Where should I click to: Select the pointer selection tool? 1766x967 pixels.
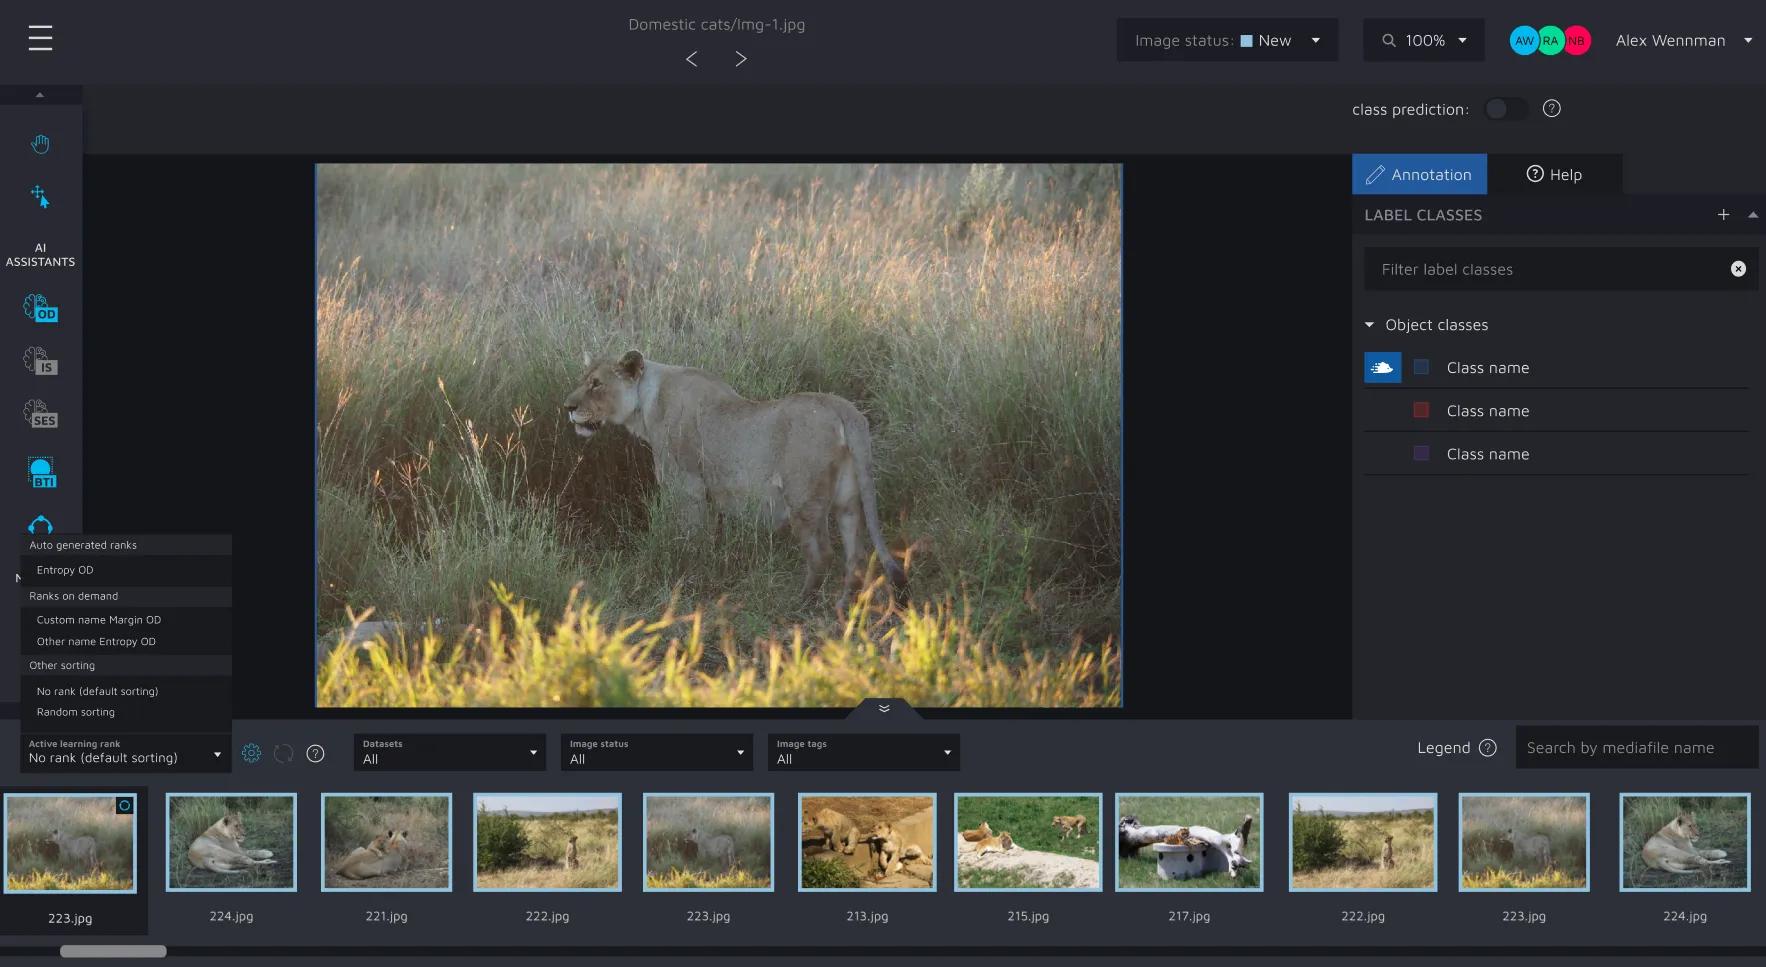pos(40,197)
